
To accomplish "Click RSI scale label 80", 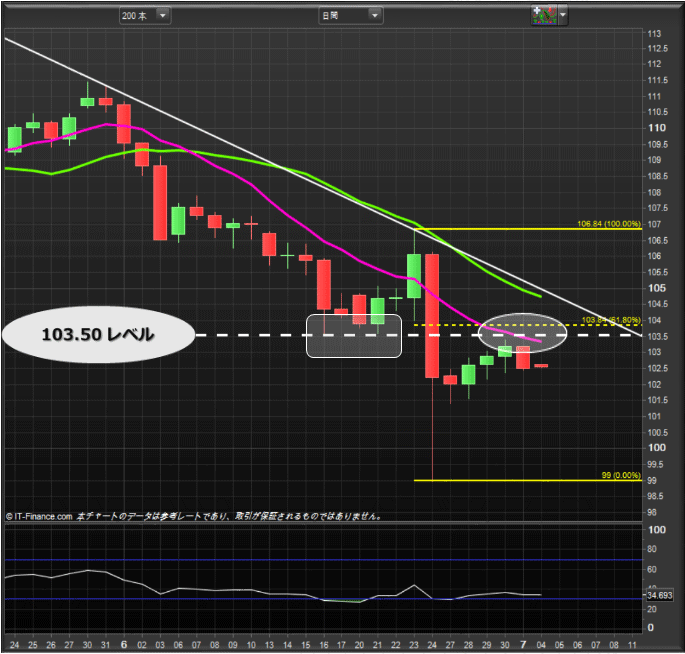I will tap(652, 549).
